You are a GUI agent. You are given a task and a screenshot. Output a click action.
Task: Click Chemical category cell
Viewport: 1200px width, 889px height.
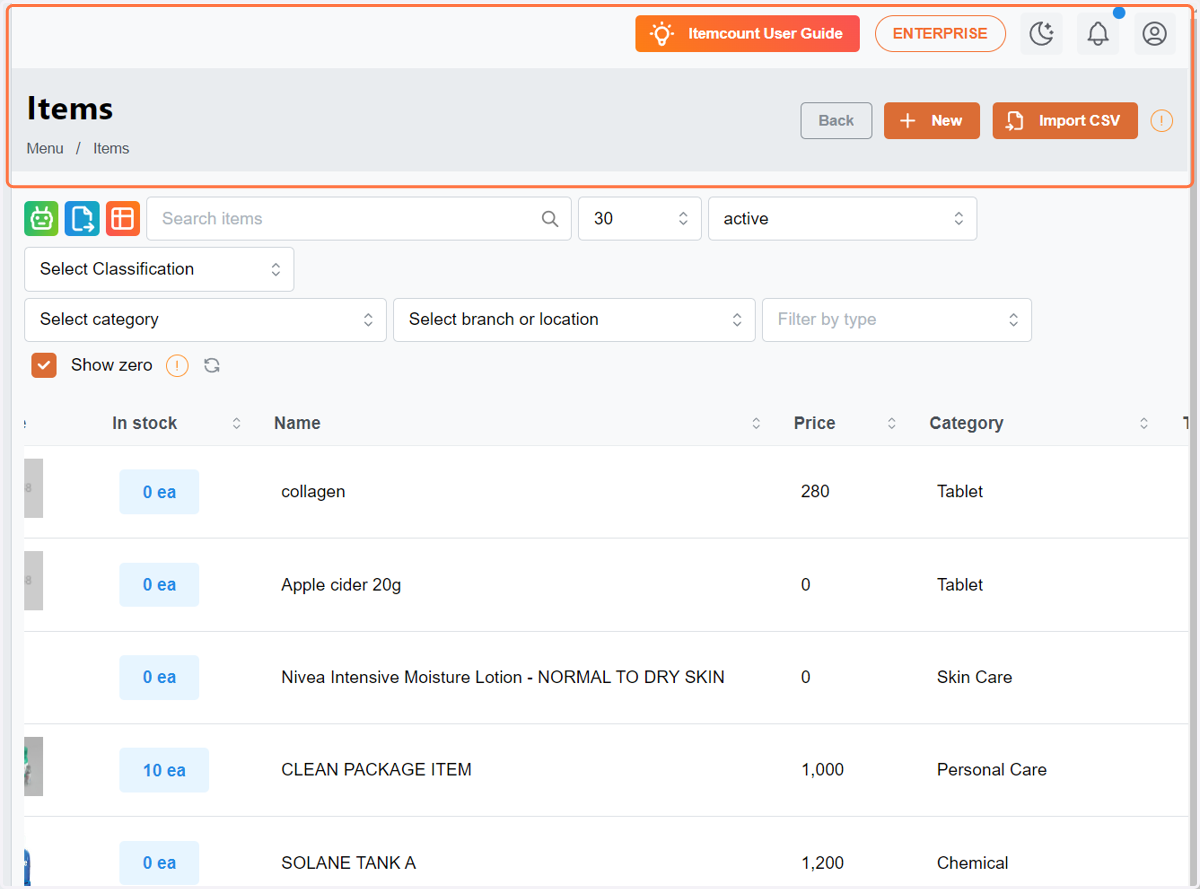click(x=972, y=863)
